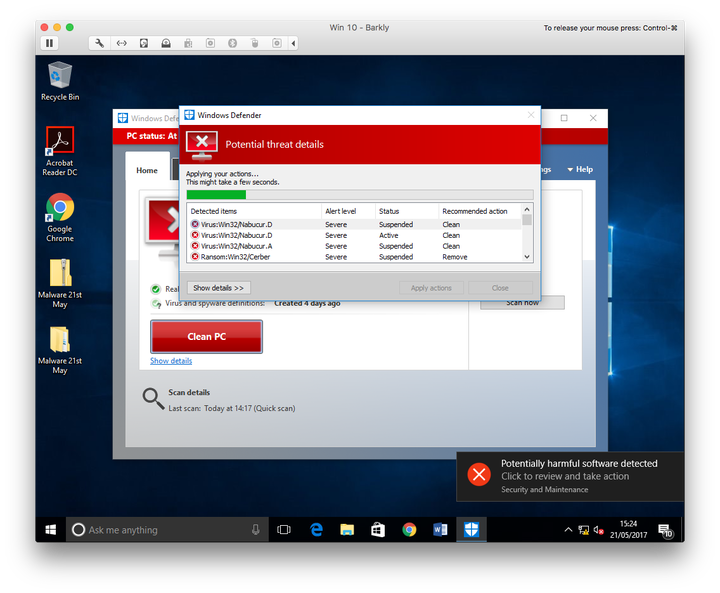Click Alert level column header
The image size is (720, 593).
click(x=348, y=211)
